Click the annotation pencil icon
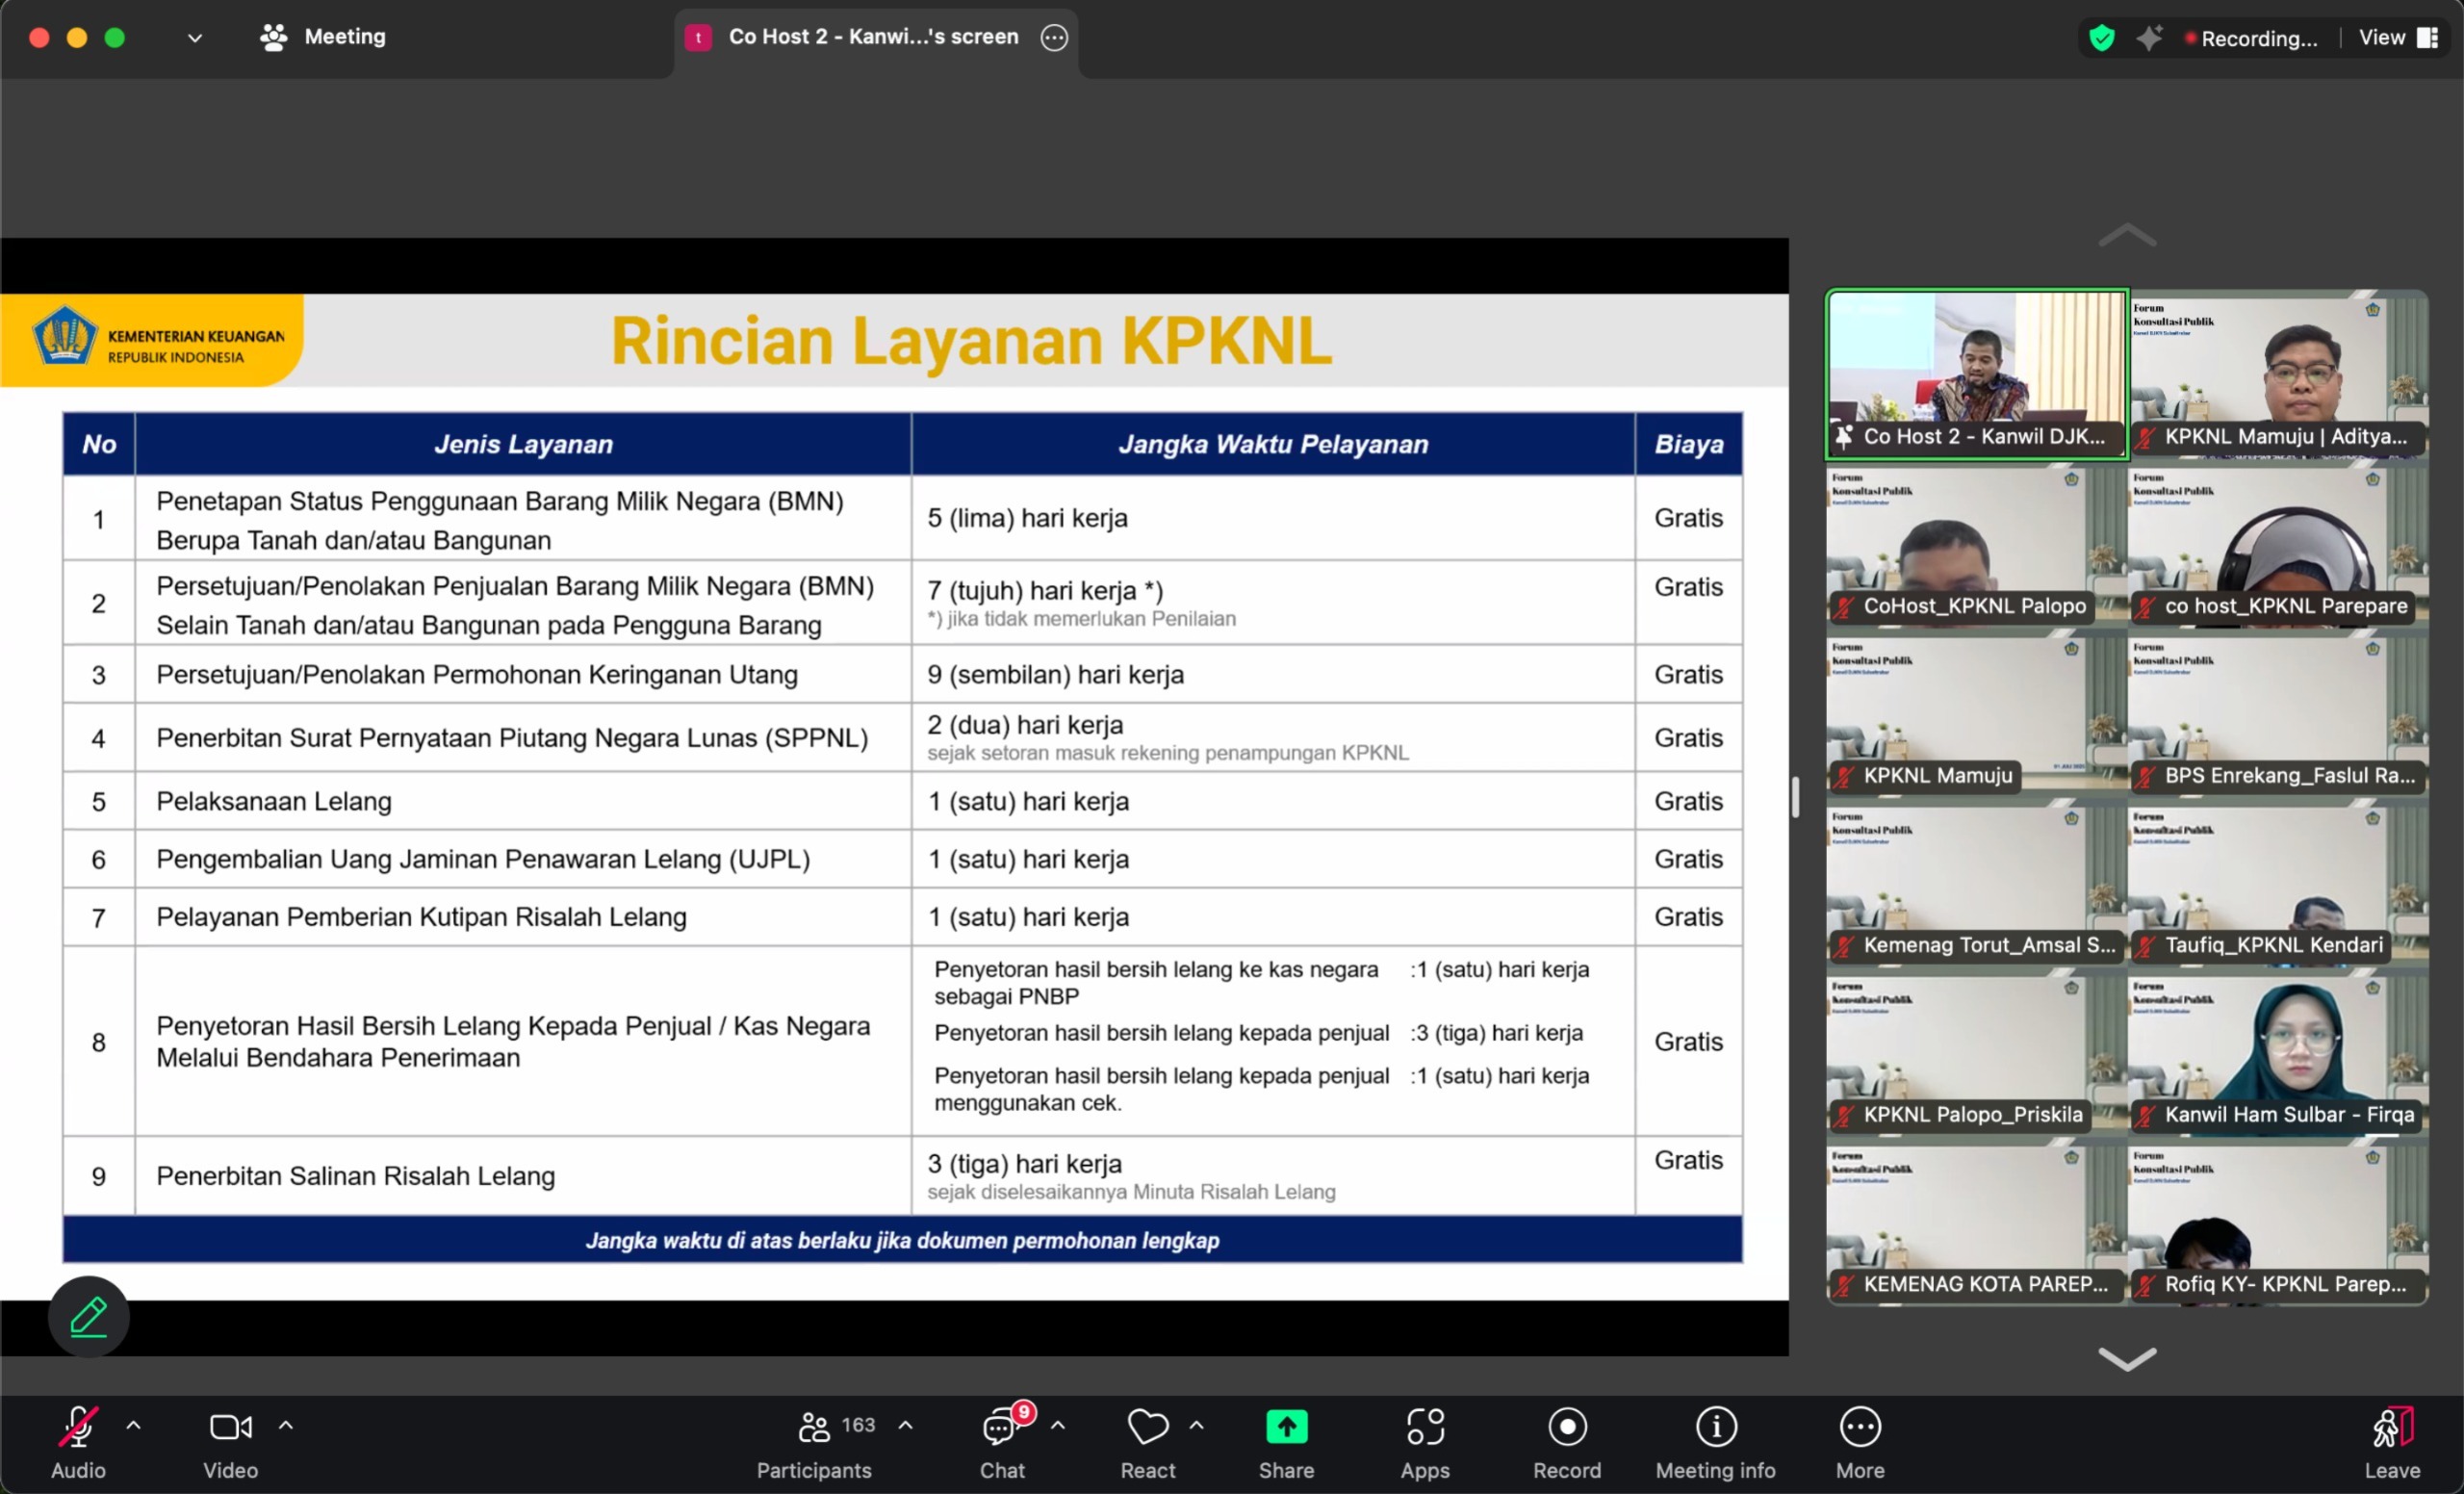This screenshot has width=2464, height=1494. [88, 1316]
